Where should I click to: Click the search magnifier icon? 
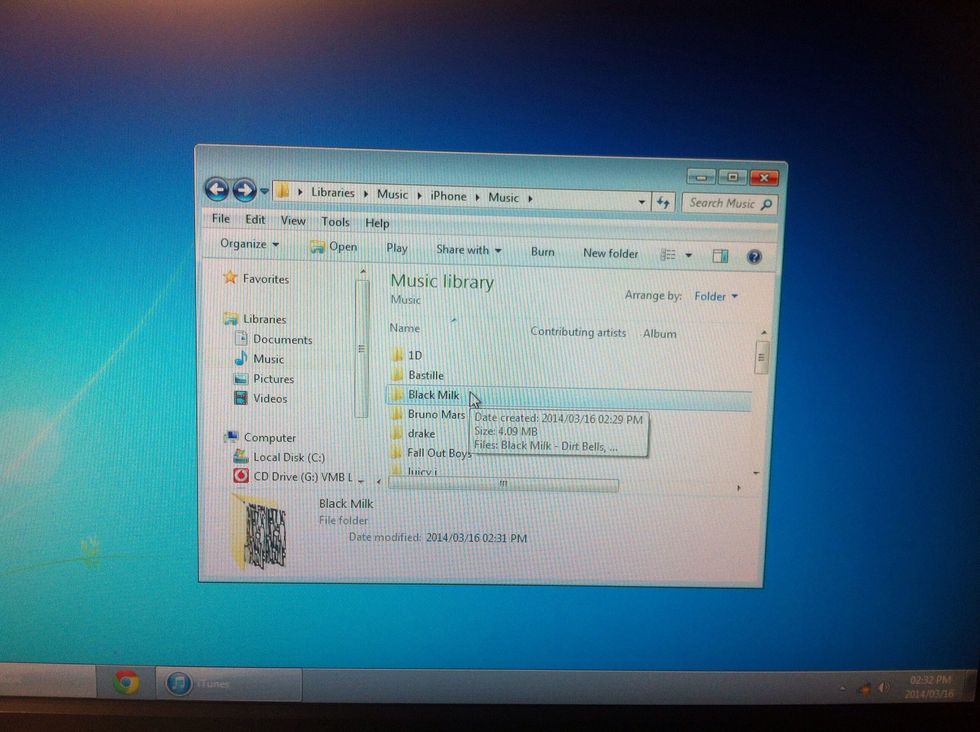tap(767, 204)
